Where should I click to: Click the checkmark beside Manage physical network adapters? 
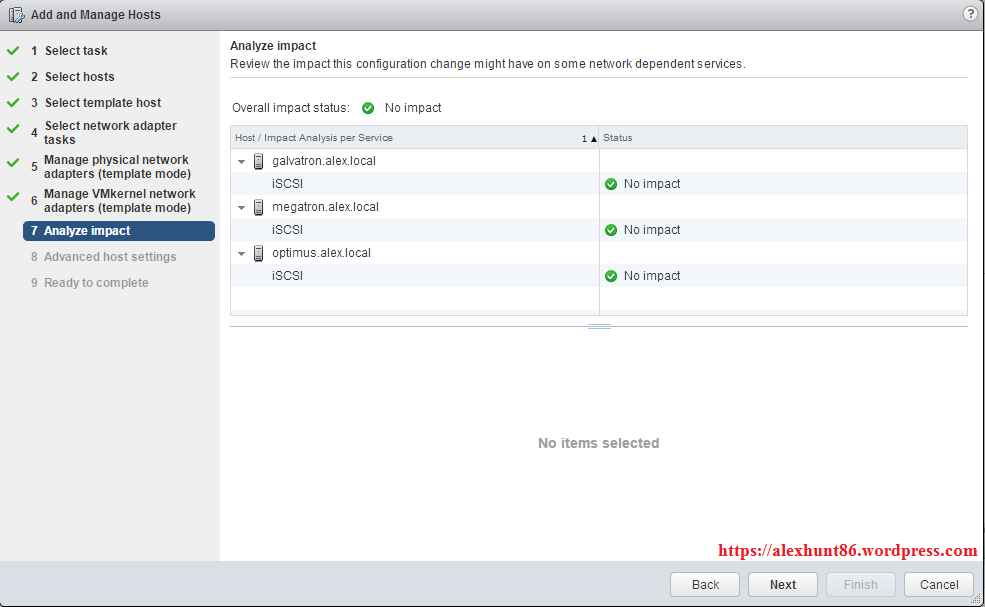point(13,162)
